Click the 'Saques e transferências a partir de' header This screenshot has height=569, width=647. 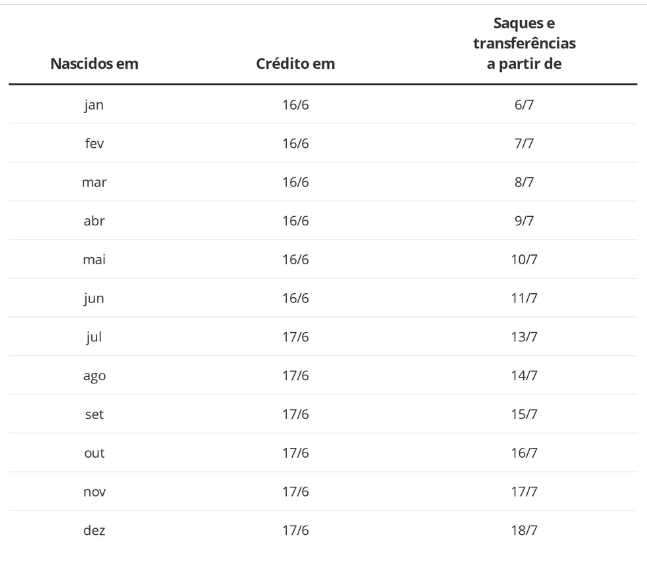pyautogui.click(x=524, y=43)
